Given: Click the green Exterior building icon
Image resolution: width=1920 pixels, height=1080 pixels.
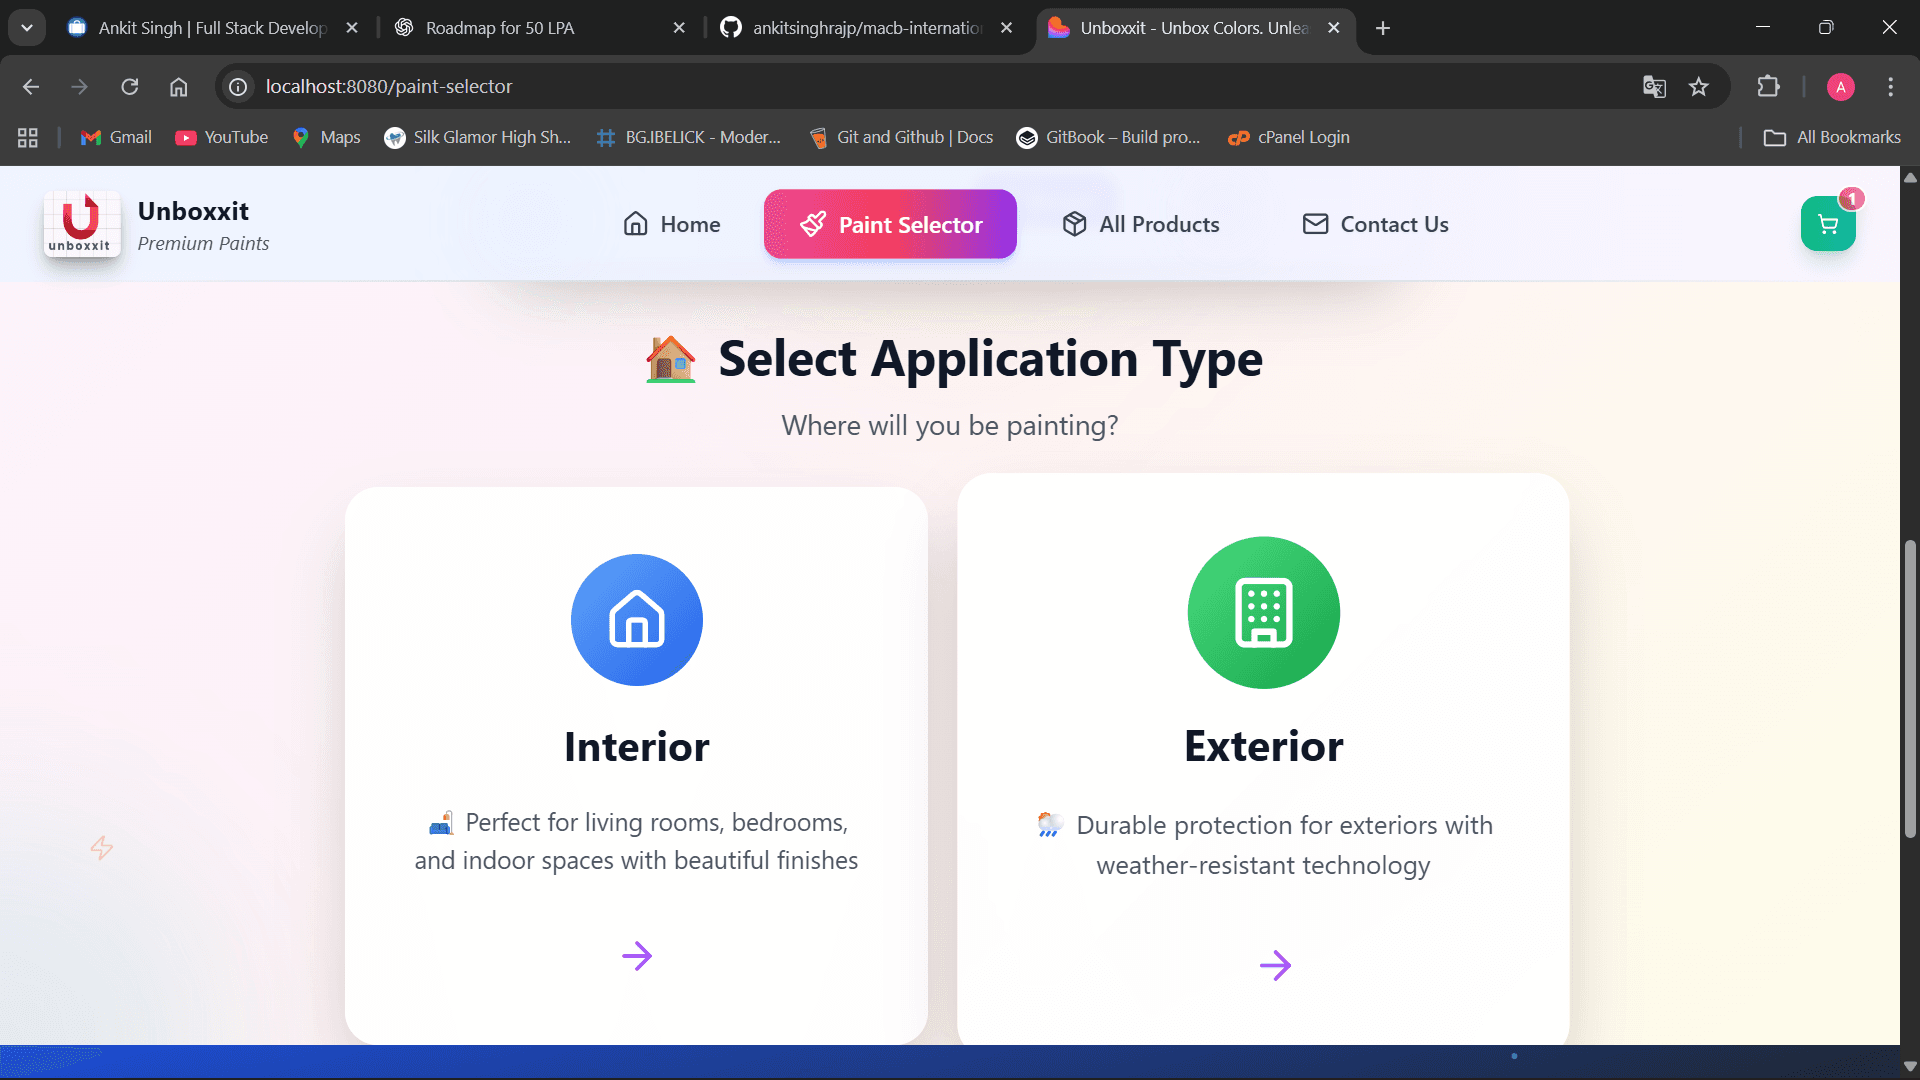Looking at the screenshot, I should (1263, 613).
